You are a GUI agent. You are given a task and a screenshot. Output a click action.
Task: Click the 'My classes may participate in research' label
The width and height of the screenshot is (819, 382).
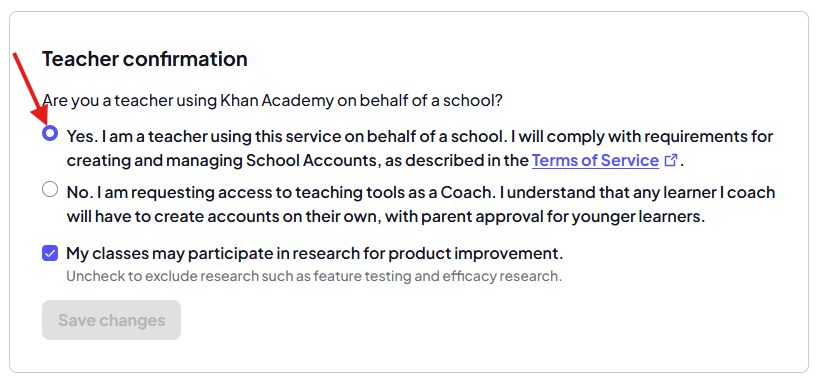315,254
